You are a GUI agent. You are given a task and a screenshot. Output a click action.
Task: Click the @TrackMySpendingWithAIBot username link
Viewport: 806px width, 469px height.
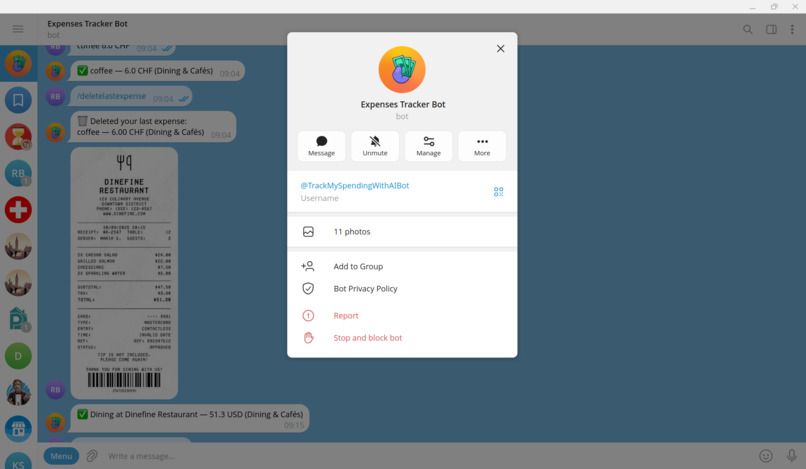[355, 186]
